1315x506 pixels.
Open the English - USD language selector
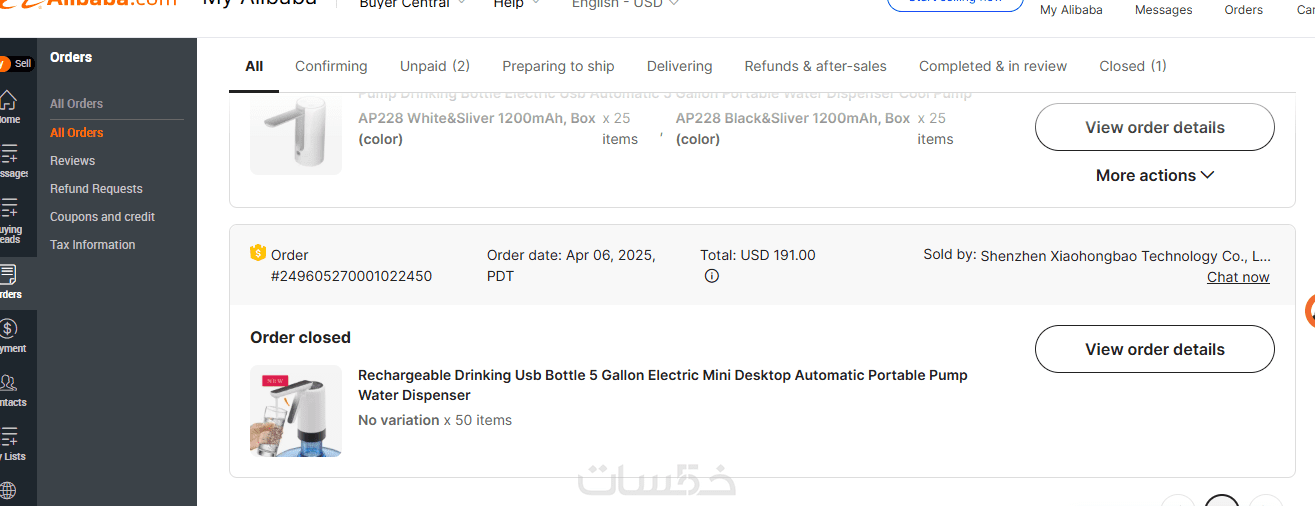(625, 4)
